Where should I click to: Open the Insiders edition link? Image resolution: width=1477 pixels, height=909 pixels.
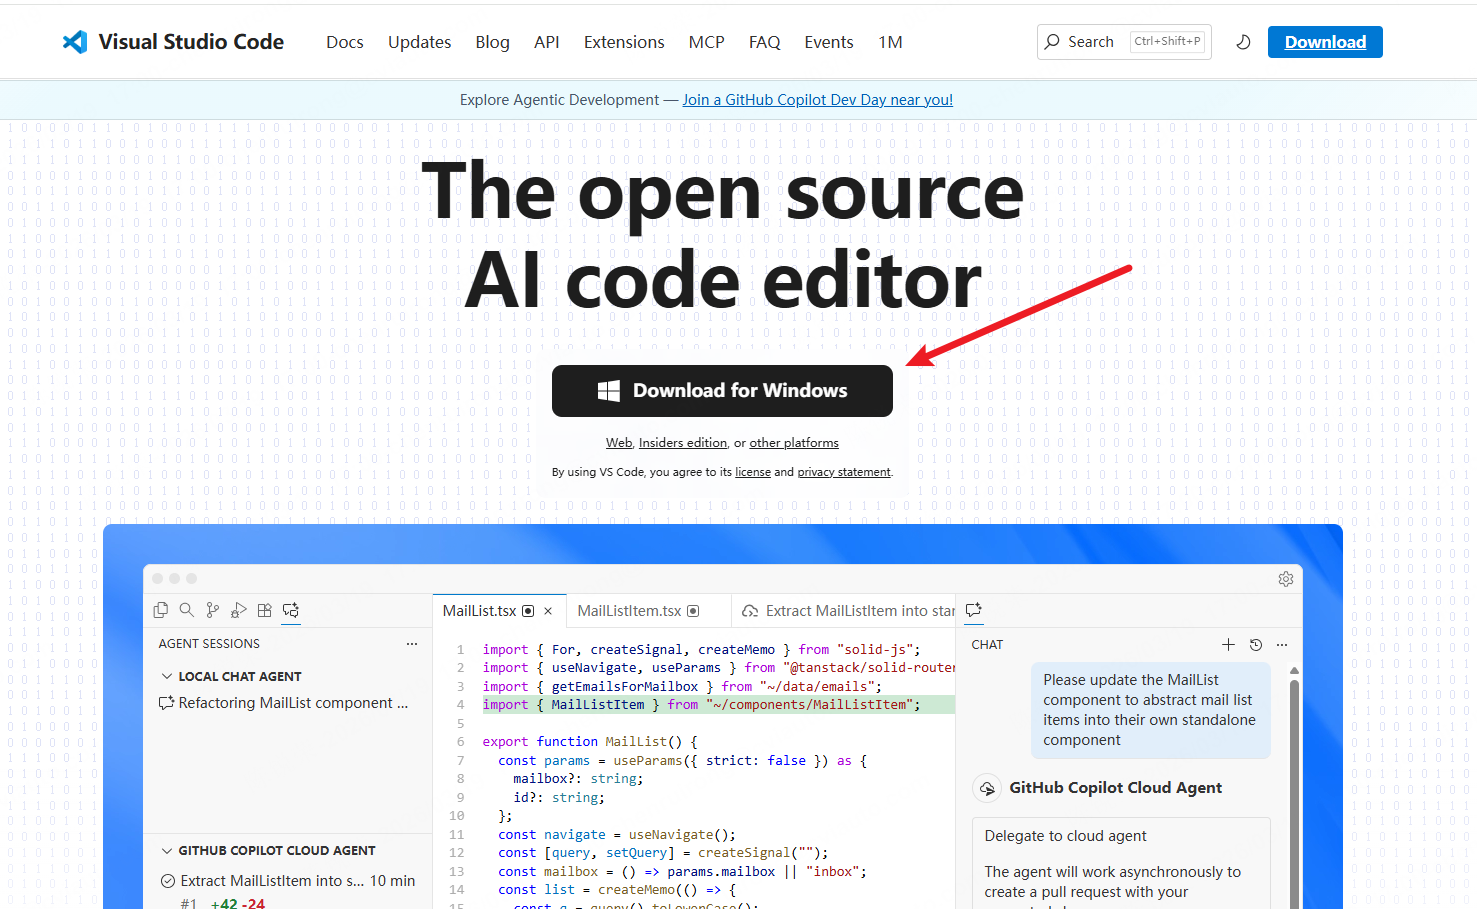coord(683,443)
